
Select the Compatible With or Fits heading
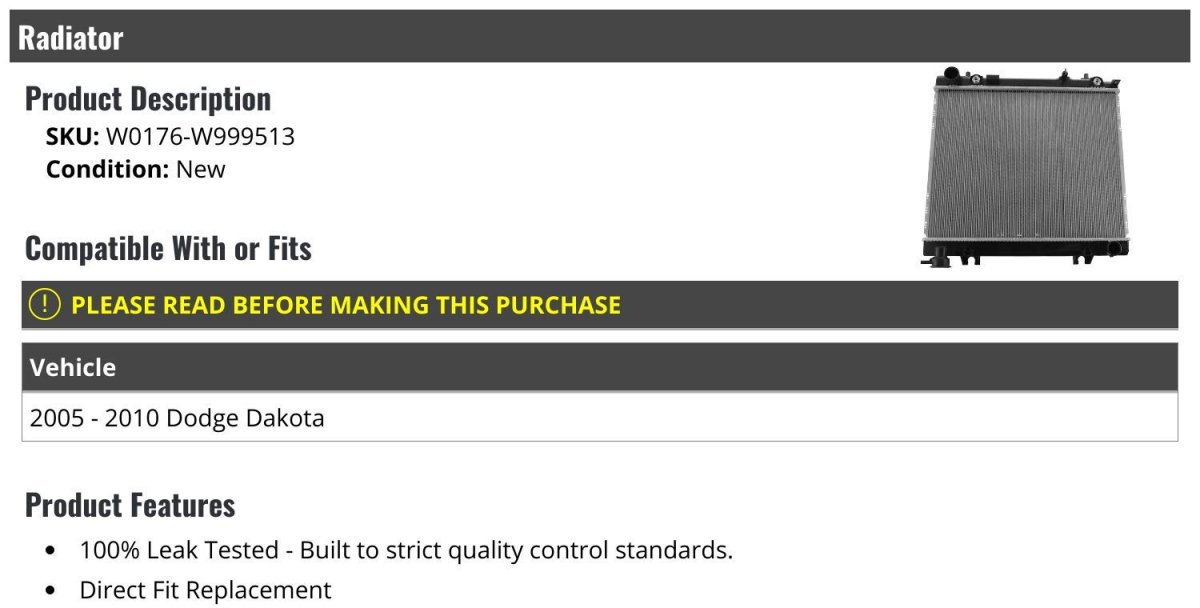[x=168, y=248]
